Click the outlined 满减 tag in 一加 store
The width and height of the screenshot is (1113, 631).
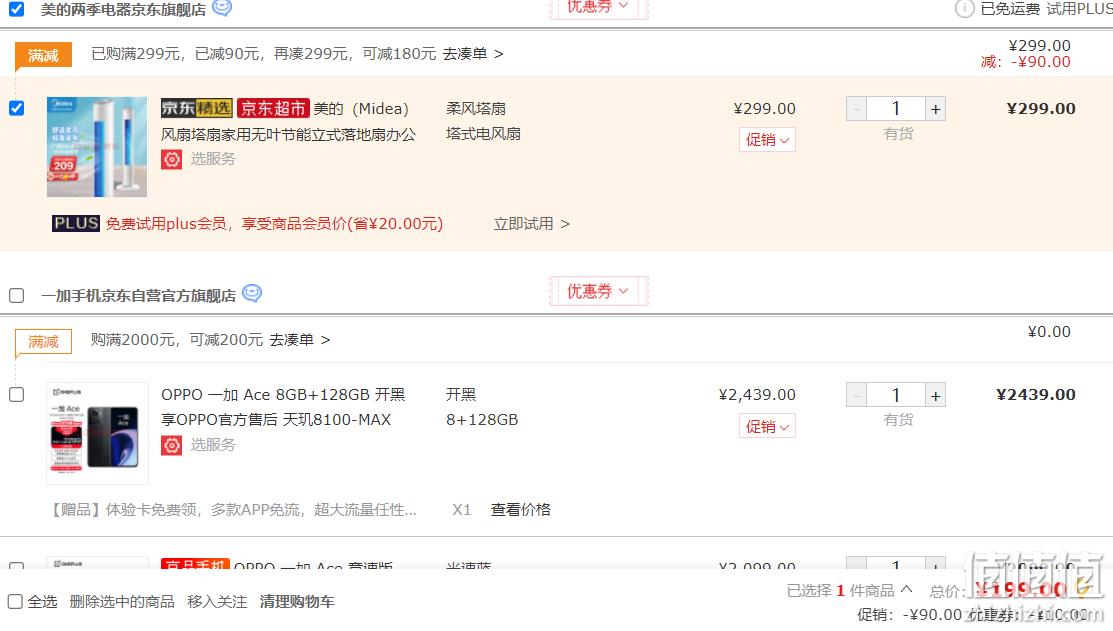[x=43, y=342]
